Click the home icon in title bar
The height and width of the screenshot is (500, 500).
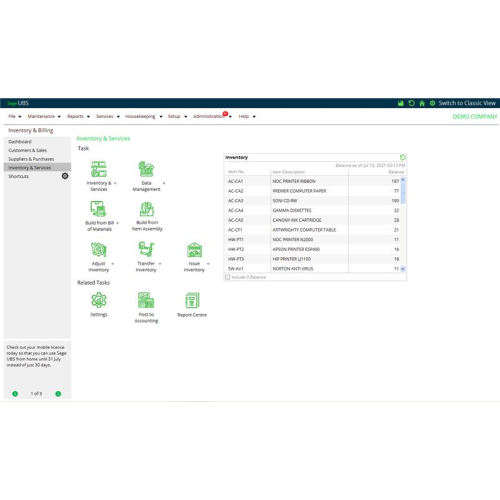422,103
